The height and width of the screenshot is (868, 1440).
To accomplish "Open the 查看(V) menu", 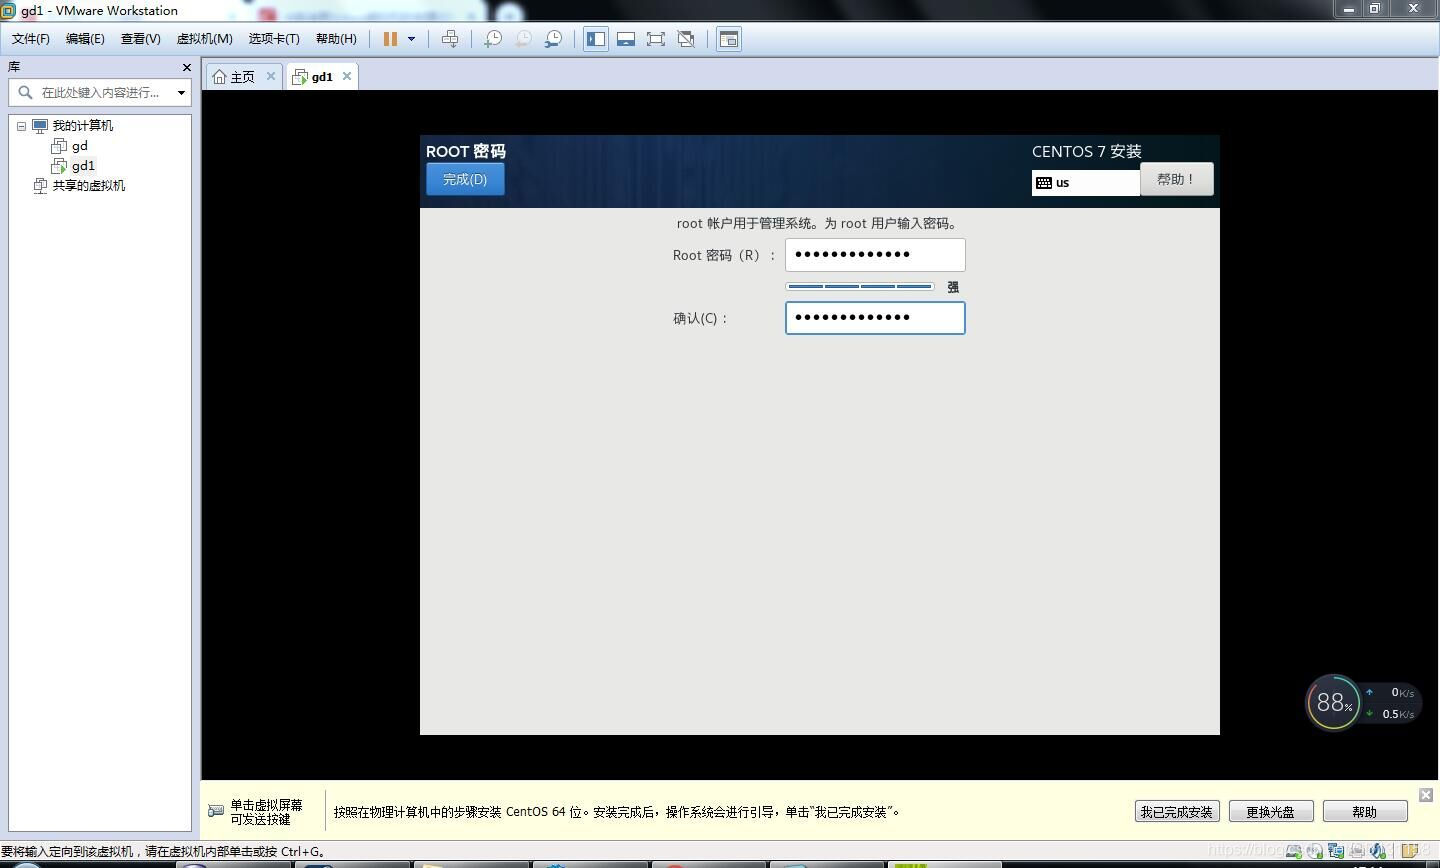I will point(140,39).
